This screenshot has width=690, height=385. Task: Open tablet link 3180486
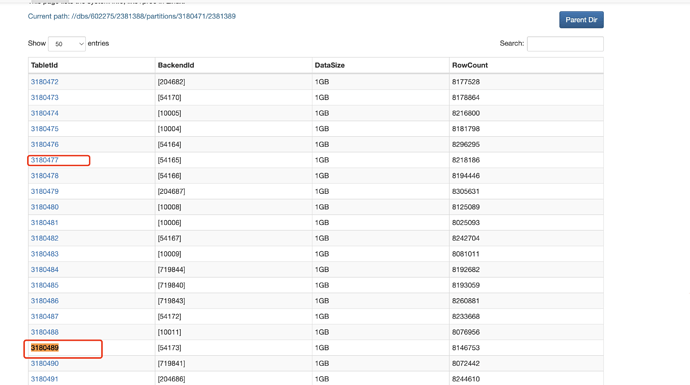[x=44, y=301]
